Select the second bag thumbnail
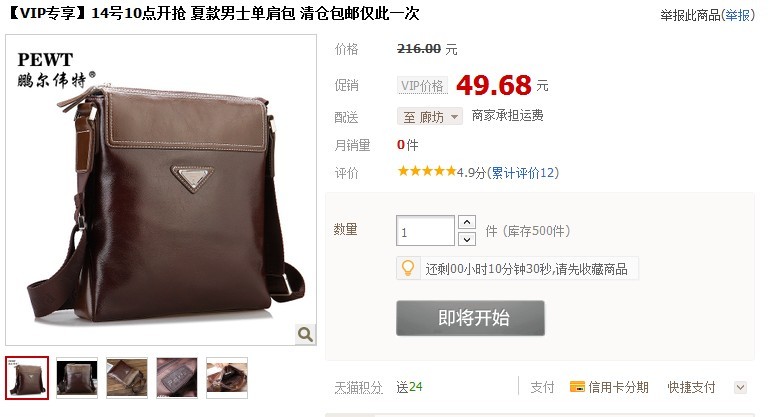 pyautogui.click(x=77, y=378)
